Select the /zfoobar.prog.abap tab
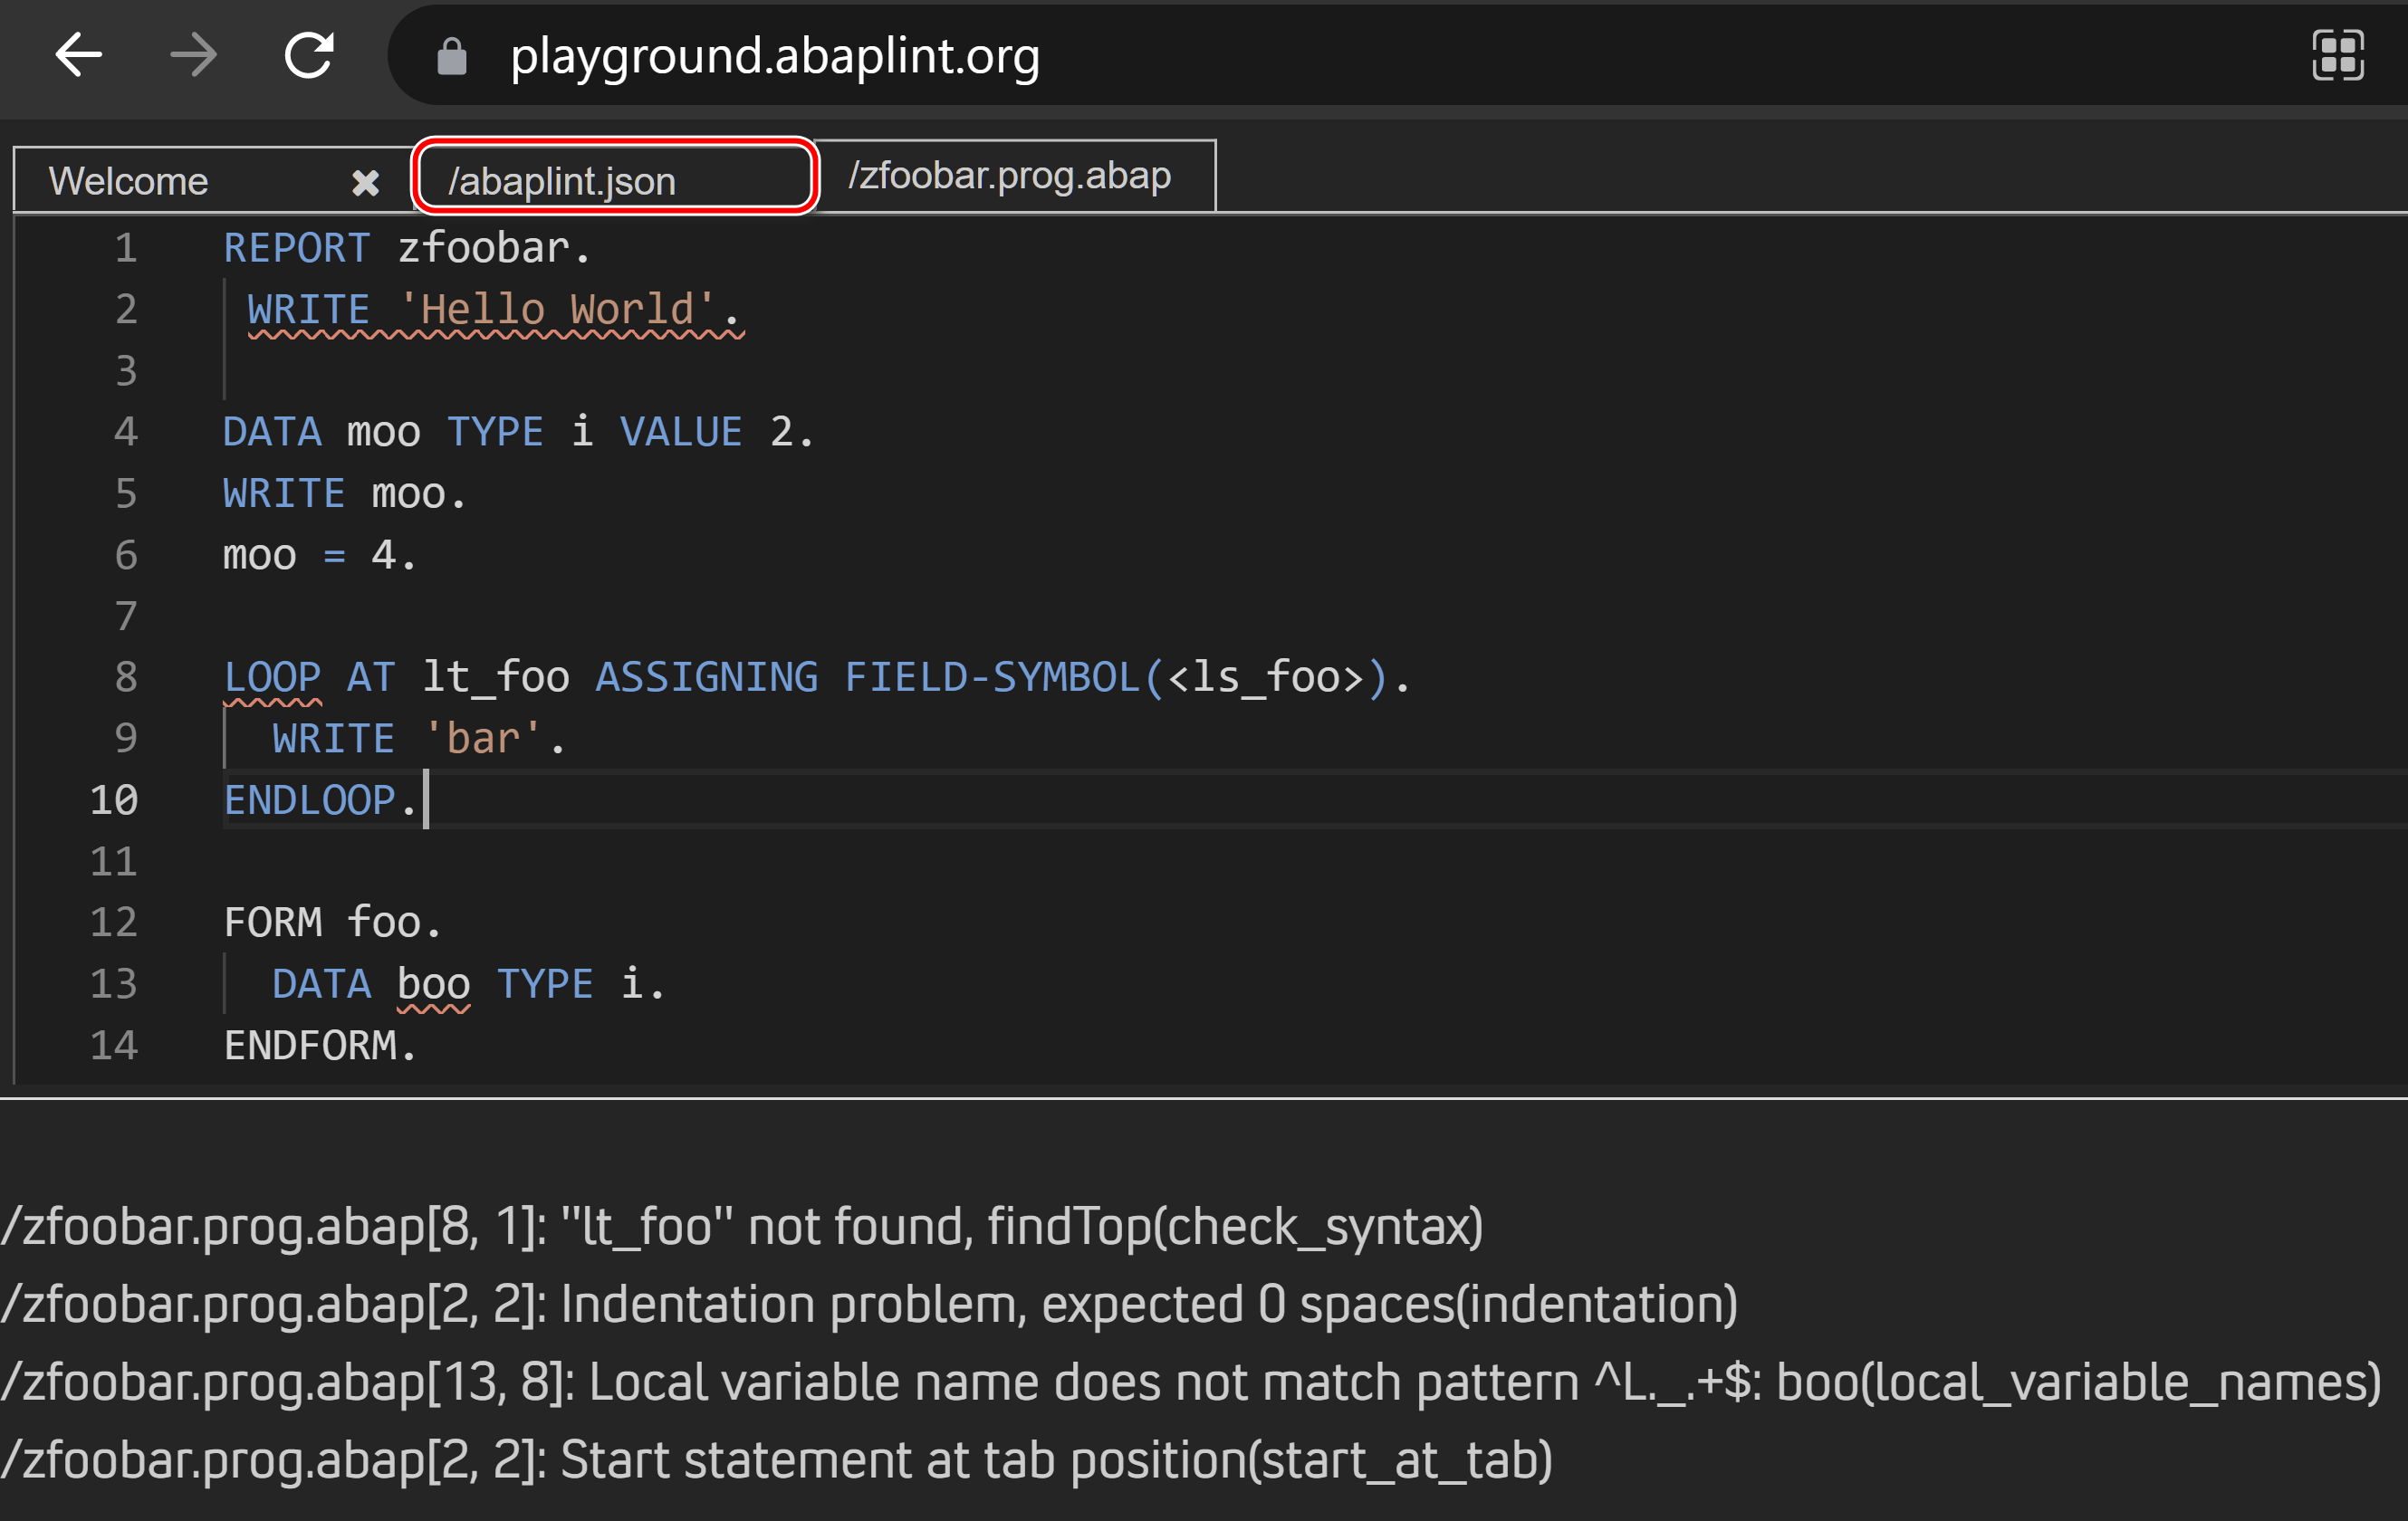 [x=1010, y=176]
